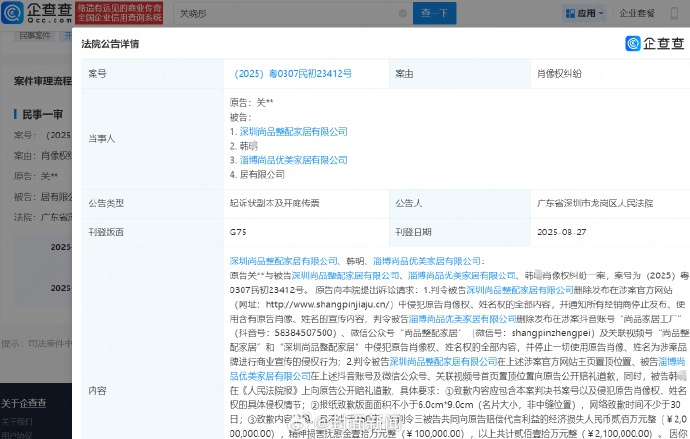Click the 查一下 search button
Screen dimensions: 690x439
pyautogui.click(x=434, y=13)
